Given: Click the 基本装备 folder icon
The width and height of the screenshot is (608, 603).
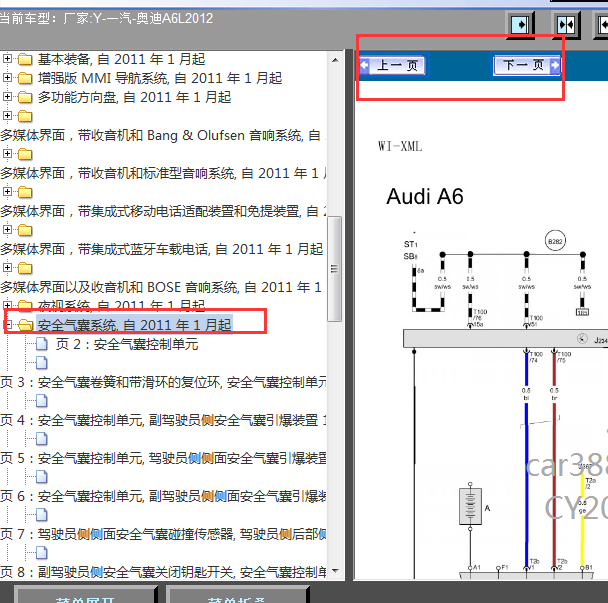Looking at the screenshot, I should coord(25,59).
